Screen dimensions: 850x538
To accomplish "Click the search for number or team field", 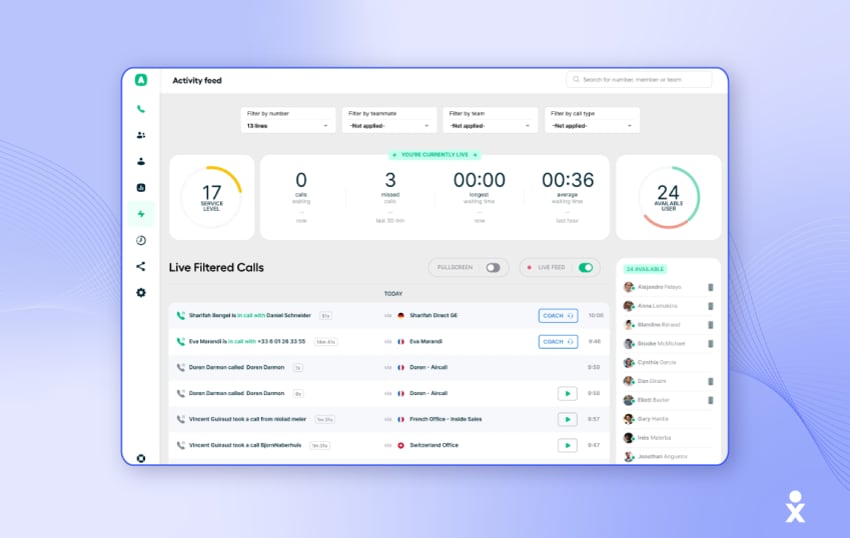I will click(x=639, y=79).
